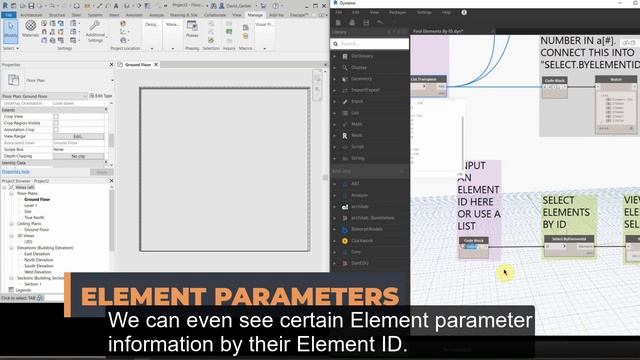
Task: Open Dynamo Settings menu
Action: [424, 12]
